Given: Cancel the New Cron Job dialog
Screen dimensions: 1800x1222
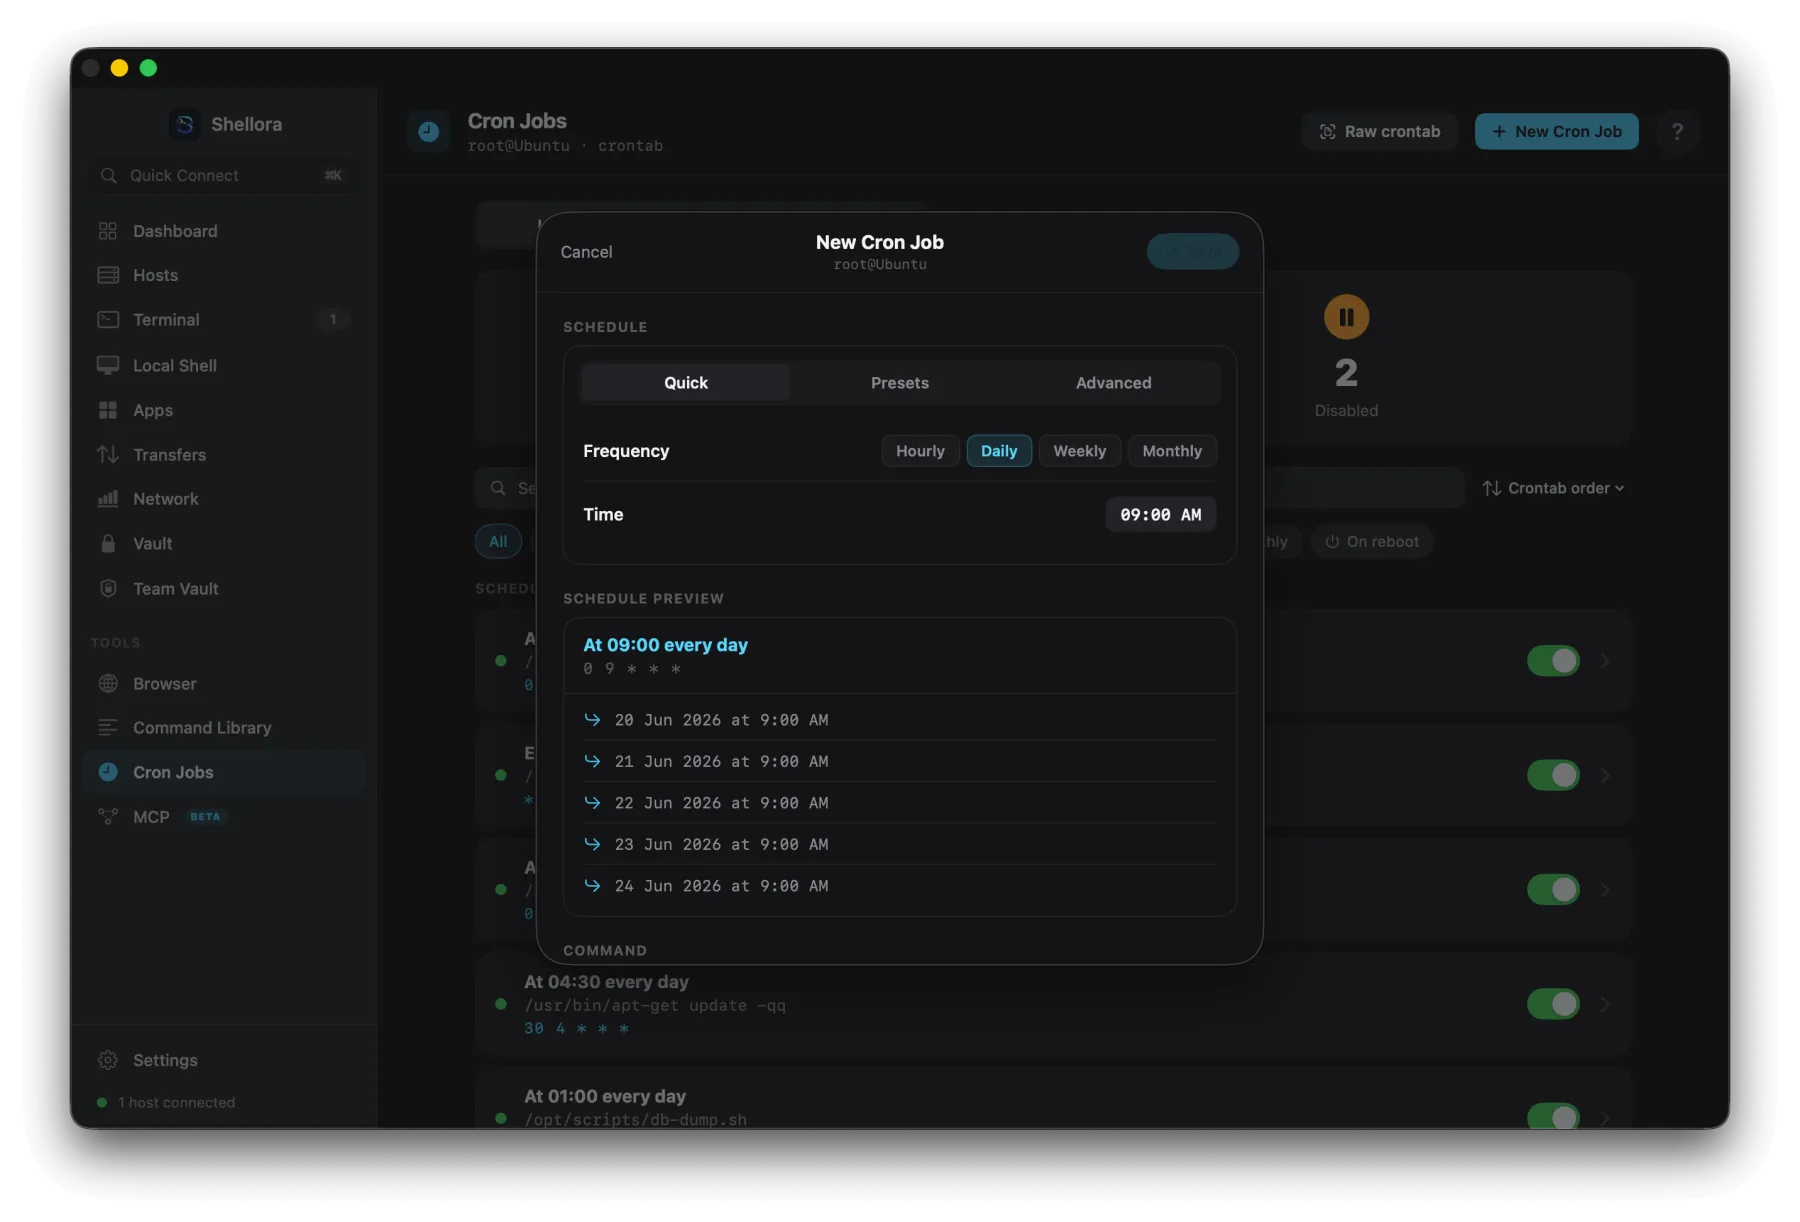Looking at the screenshot, I should point(586,252).
